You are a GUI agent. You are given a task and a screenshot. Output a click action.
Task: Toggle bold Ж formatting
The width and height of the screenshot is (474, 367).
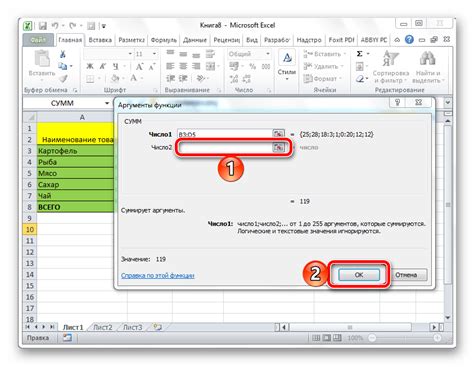[90, 66]
